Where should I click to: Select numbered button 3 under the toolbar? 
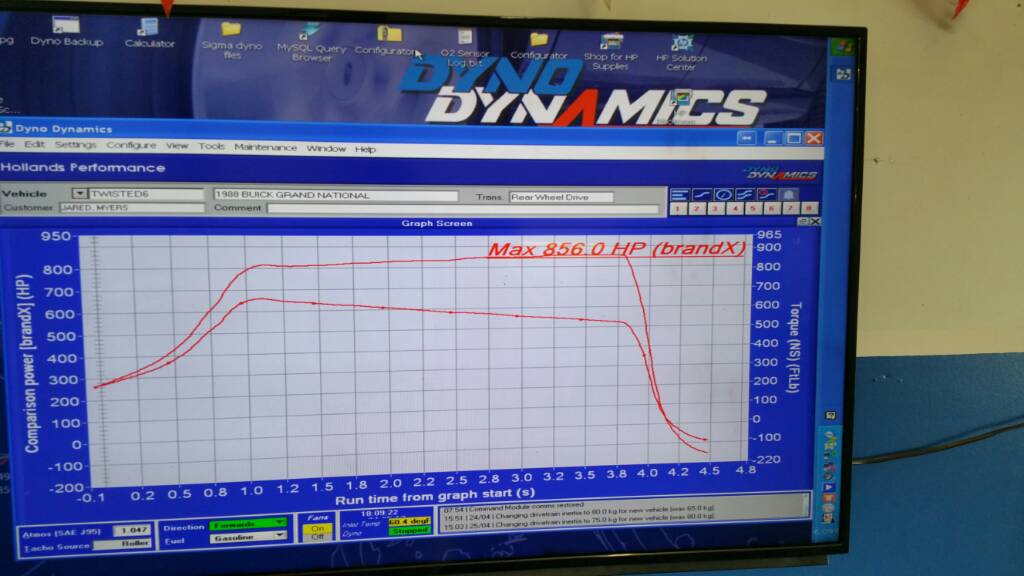(715, 208)
